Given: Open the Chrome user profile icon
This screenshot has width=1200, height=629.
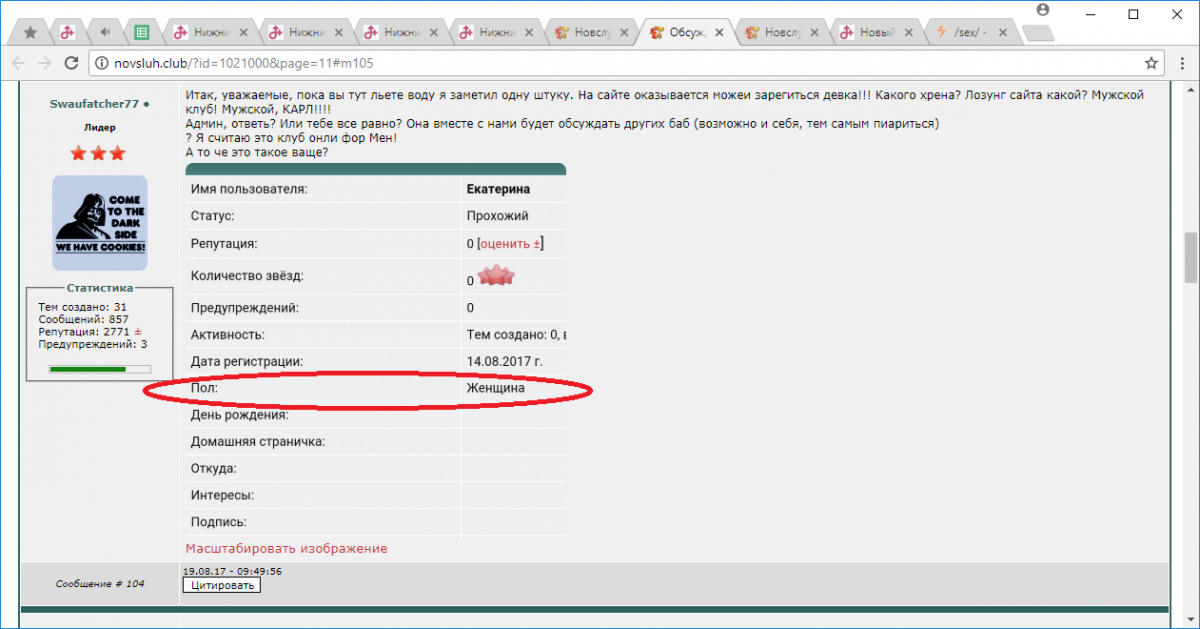Looking at the screenshot, I should click(1043, 10).
